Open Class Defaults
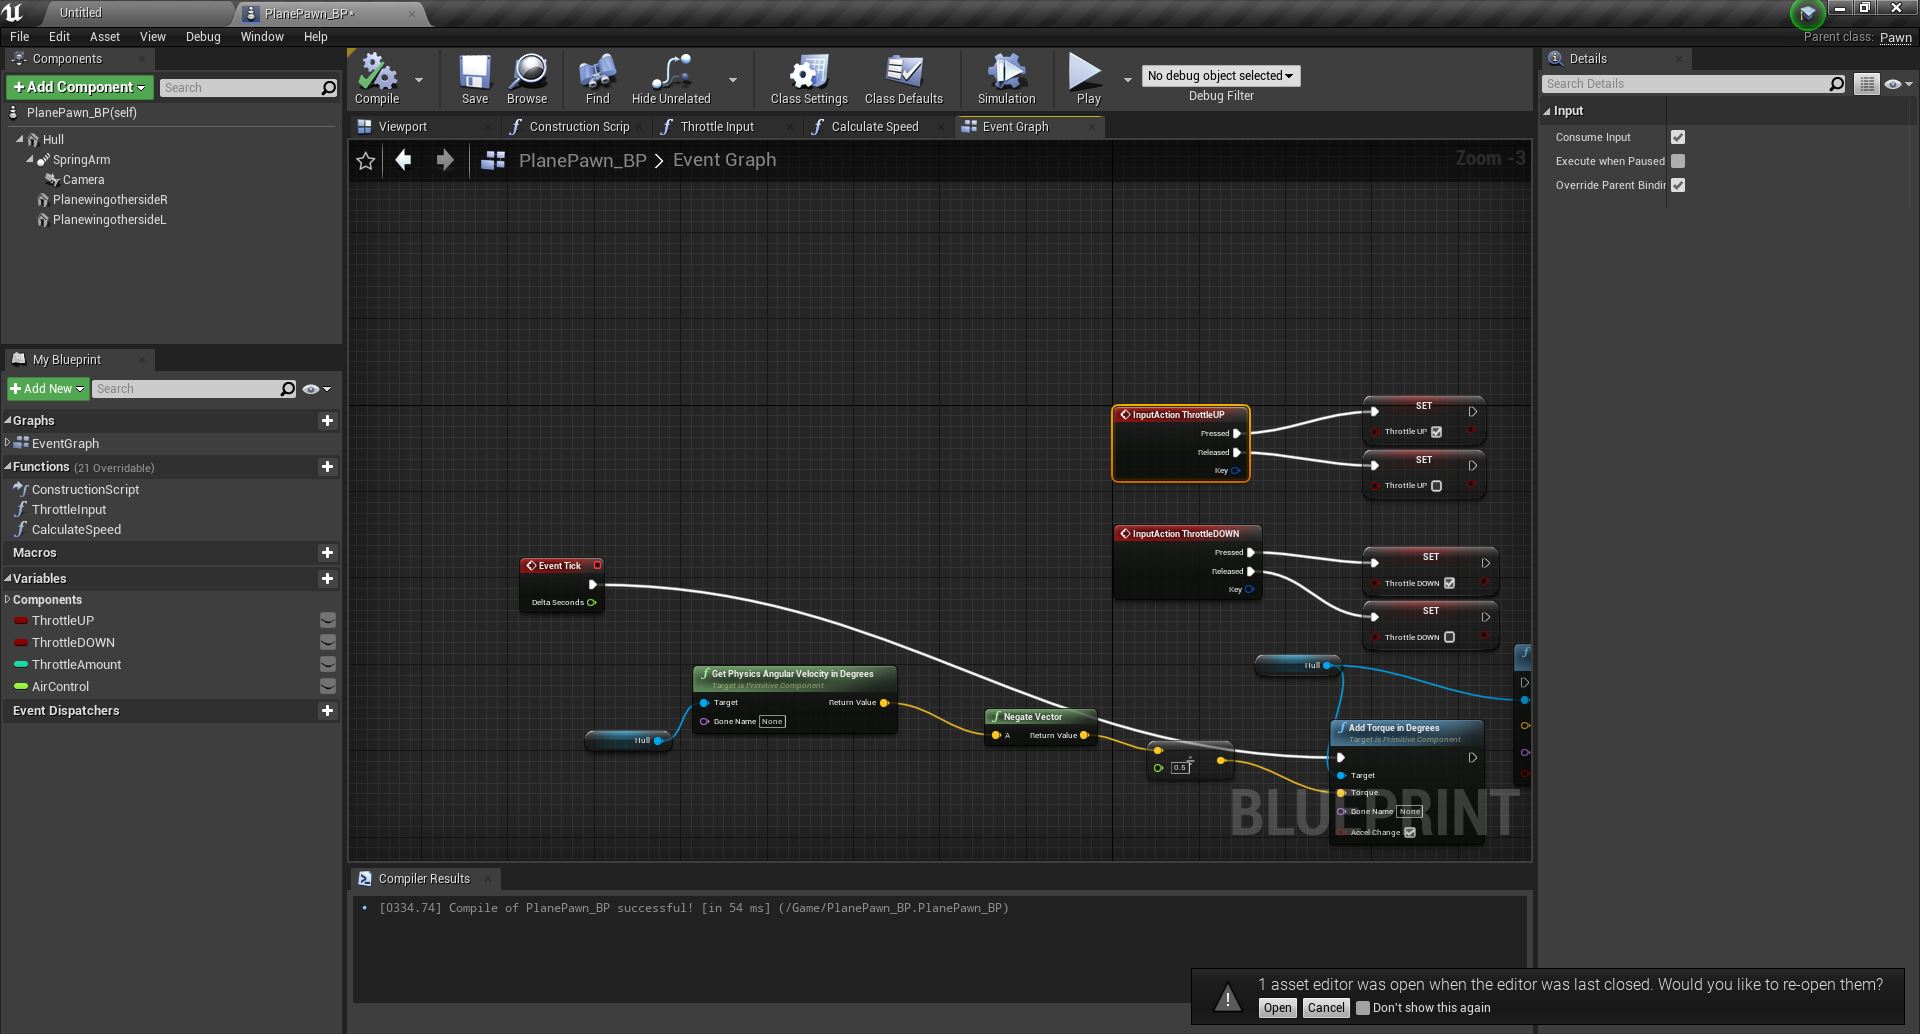 point(904,79)
